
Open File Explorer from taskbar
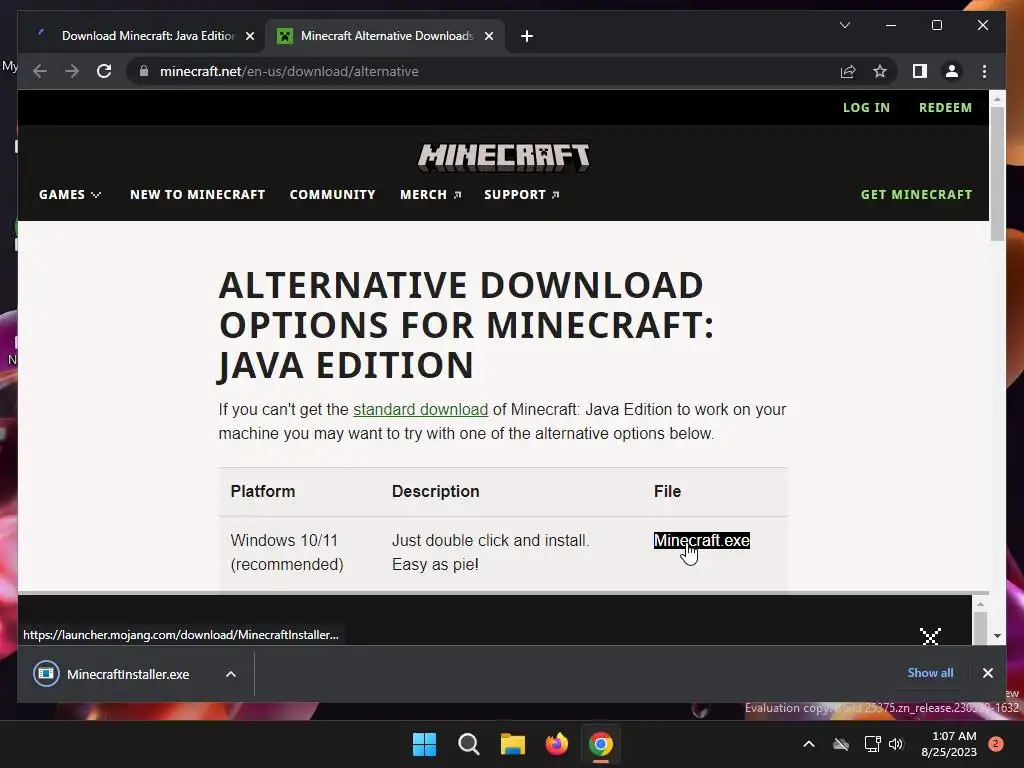click(x=513, y=744)
